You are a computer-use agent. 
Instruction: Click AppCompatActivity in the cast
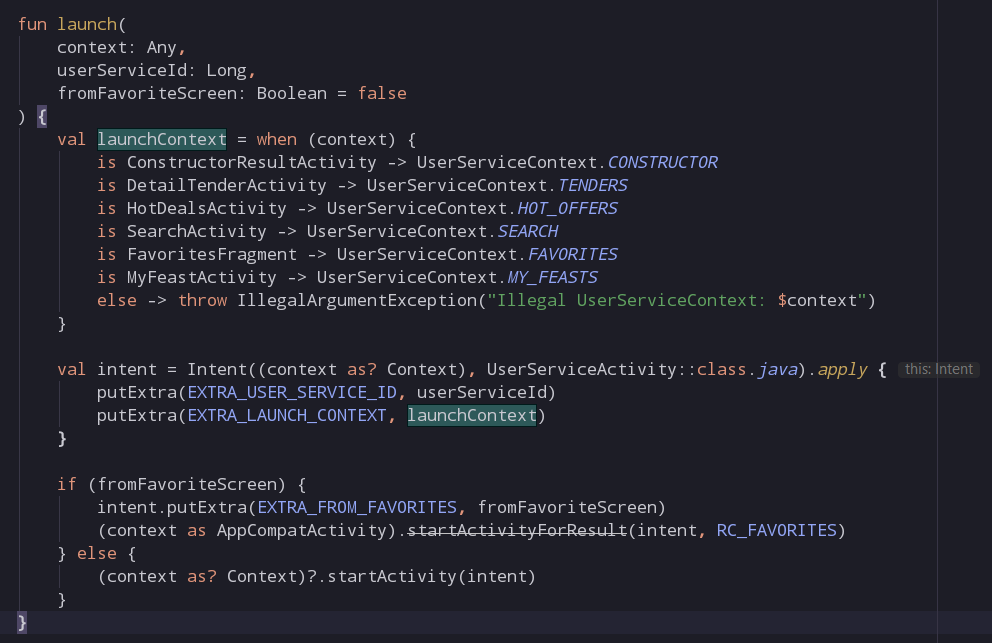pyautogui.click(x=301, y=530)
